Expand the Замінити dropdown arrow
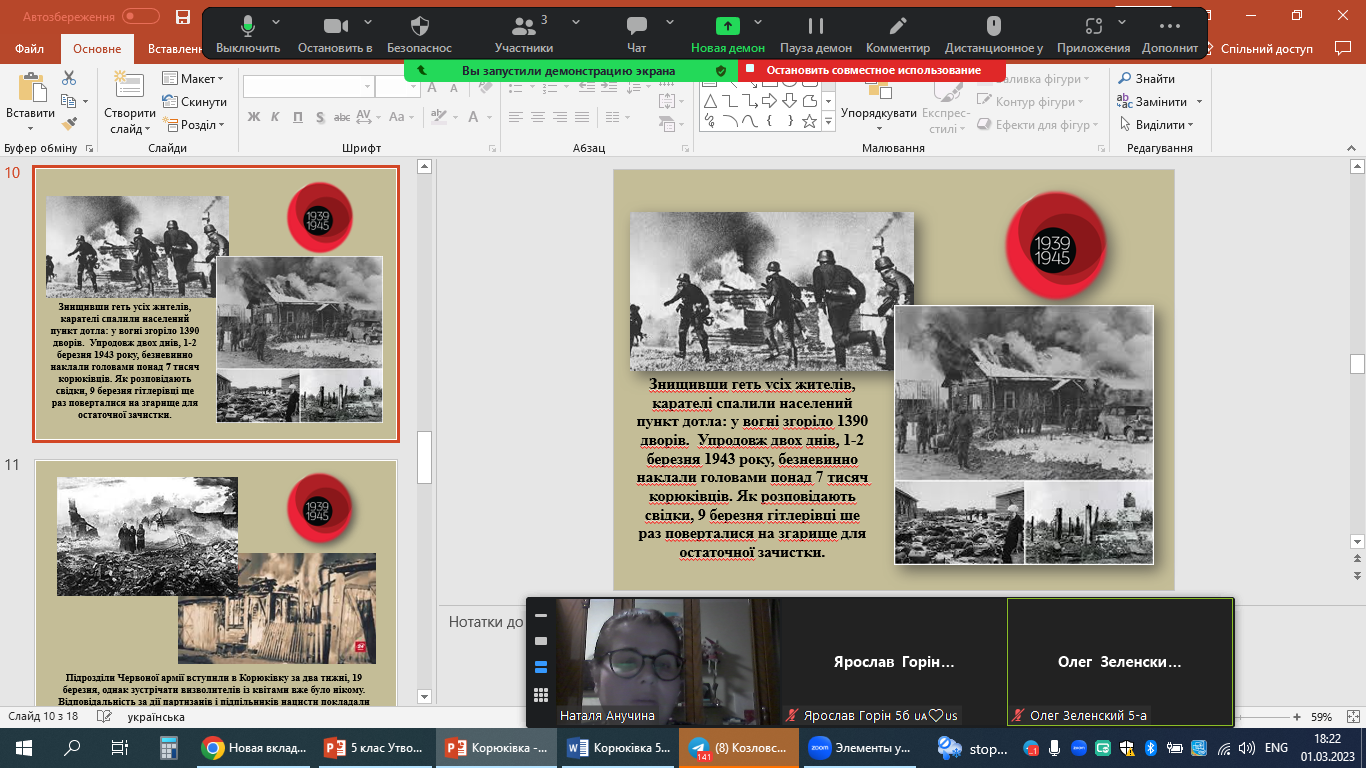This screenshot has height=768, width=1366. point(1199,102)
